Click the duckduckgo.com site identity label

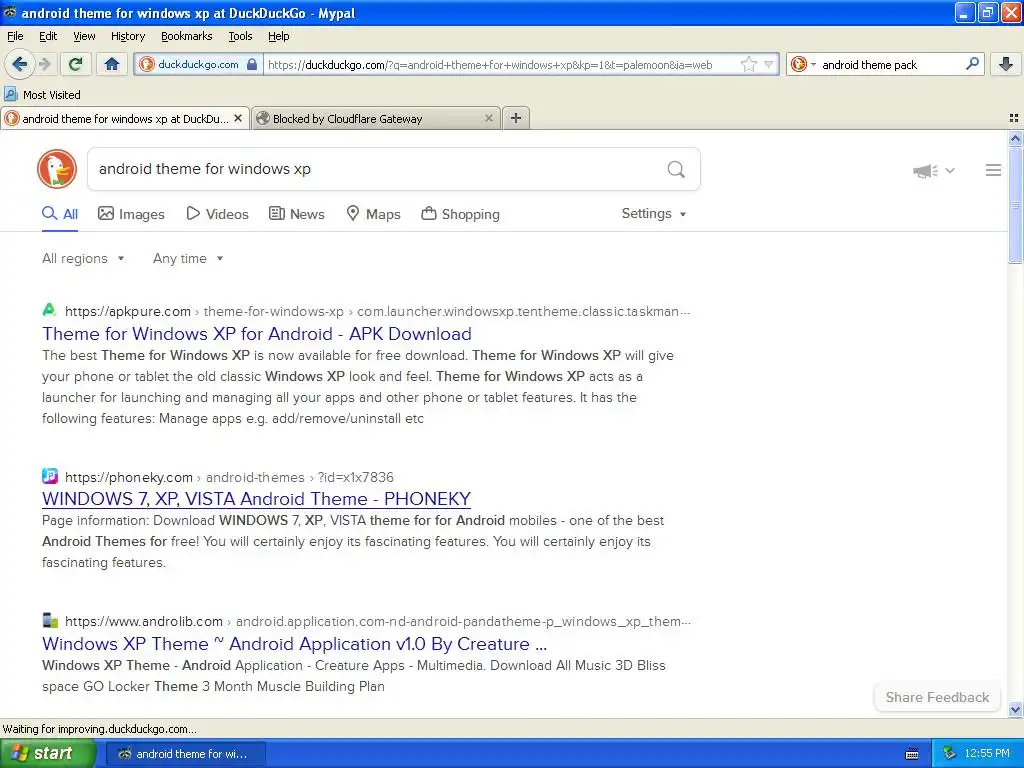[198, 64]
